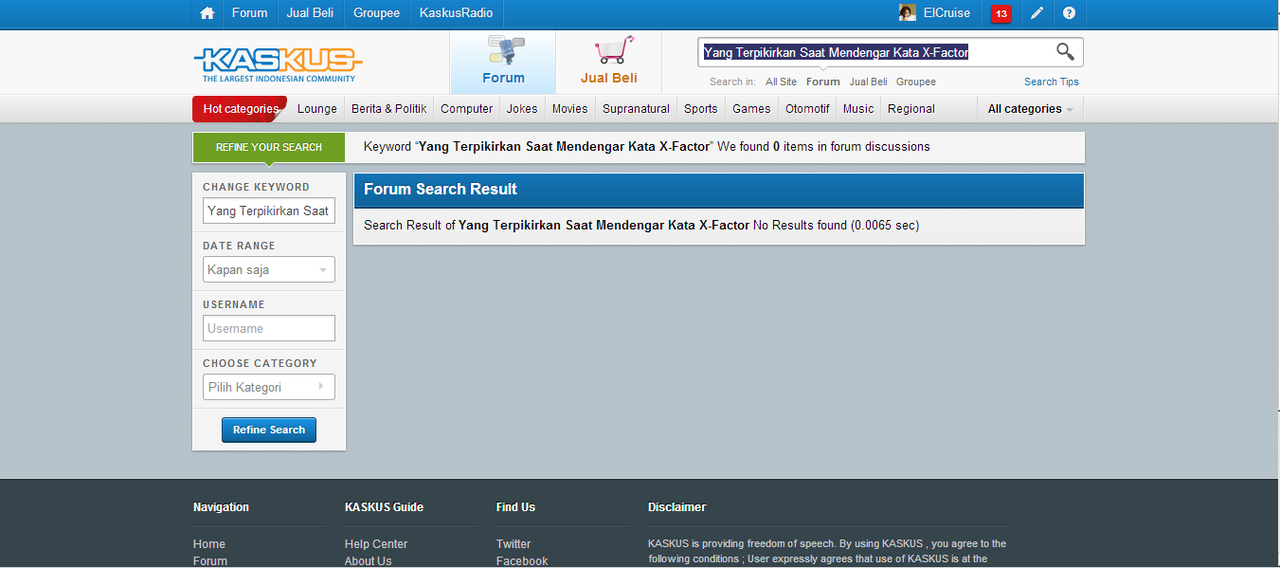Open the Lounge category
The image size is (1280, 568).
pyautogui.click(x=317, y=109)
